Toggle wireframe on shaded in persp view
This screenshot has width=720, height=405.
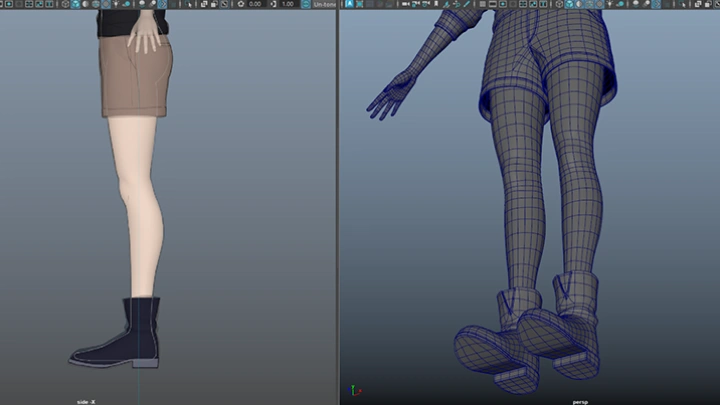coord(589,4)
